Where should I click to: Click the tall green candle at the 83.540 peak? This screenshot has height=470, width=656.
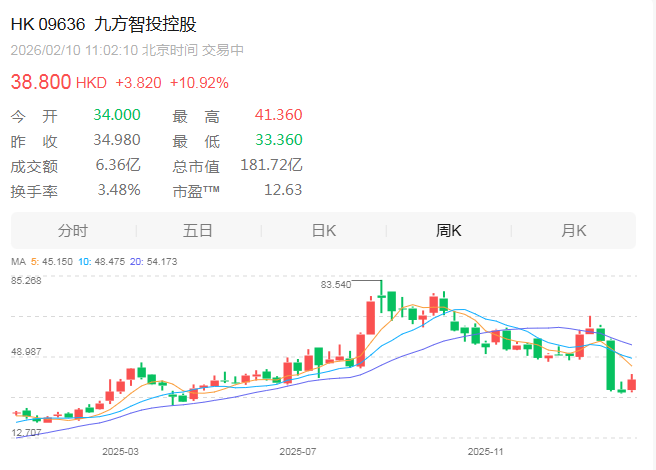381,297
